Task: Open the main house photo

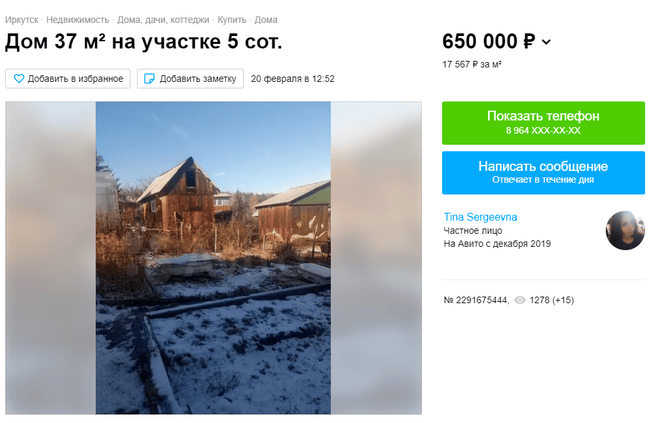Action: tap(213, 258)
